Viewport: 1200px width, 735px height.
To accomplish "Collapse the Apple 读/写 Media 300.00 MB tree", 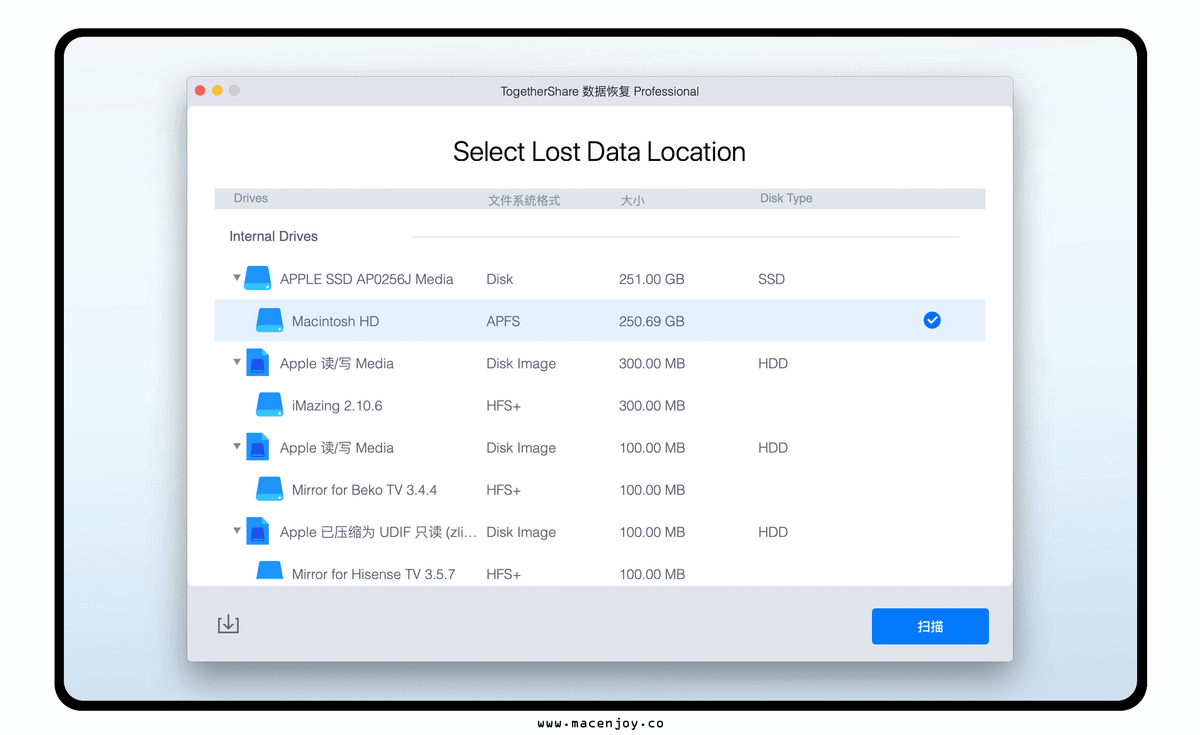I will tap(237, 362).
